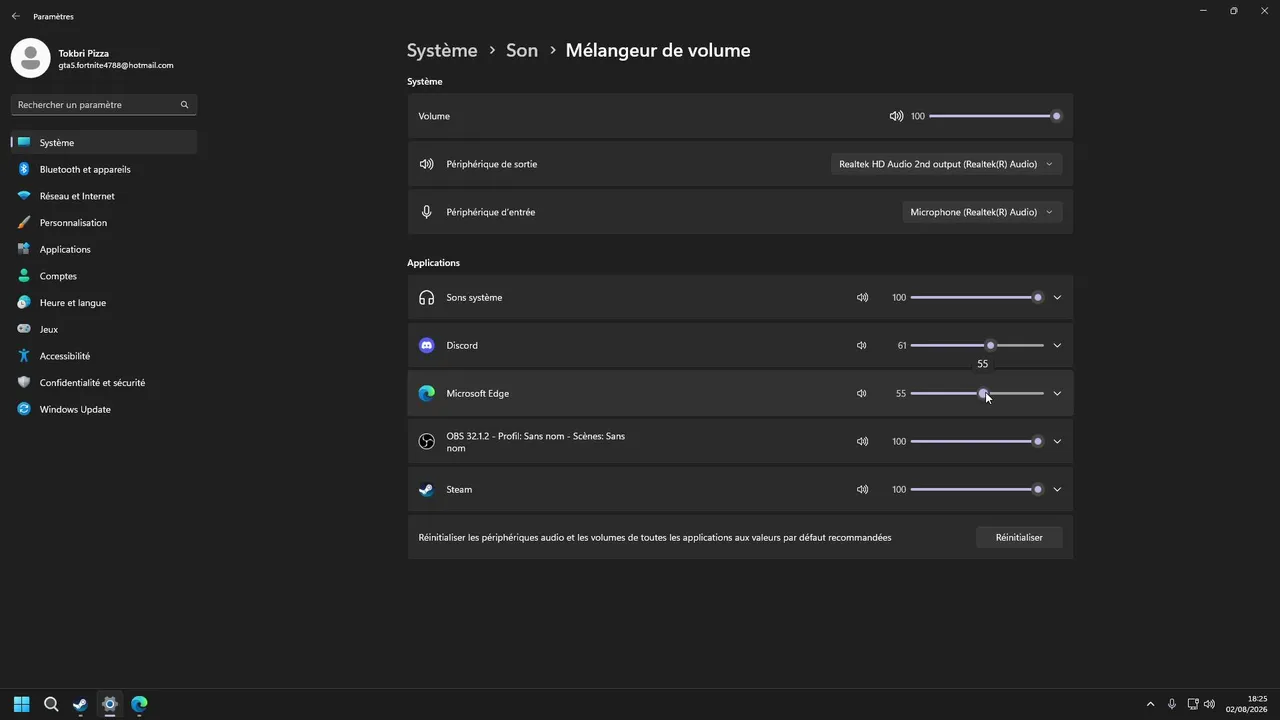Viewport: 1280px width, 720px height.
Task: Click the headphones icon for Sons système
Action: point(427,297)
